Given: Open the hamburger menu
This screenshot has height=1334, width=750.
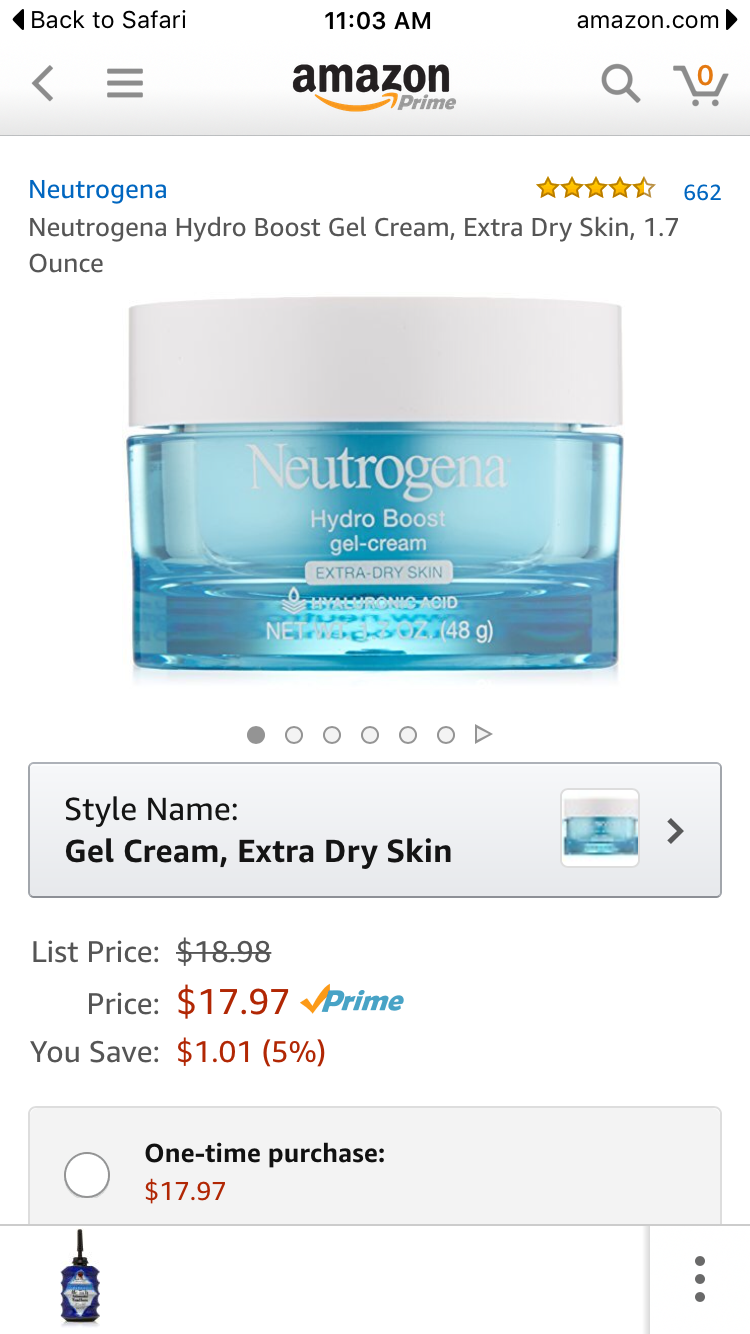Looking at the screenshot, I should tap(125, 83).
